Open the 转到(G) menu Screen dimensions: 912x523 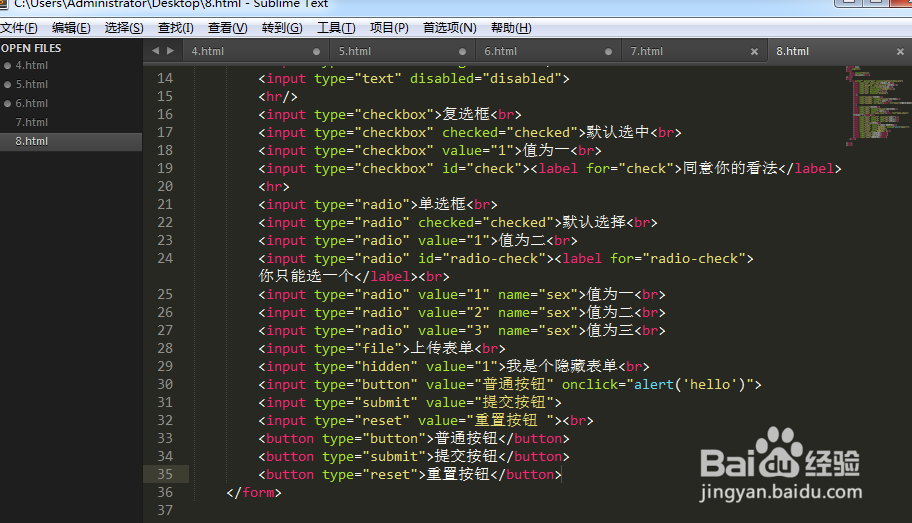(x=282, y=27)
